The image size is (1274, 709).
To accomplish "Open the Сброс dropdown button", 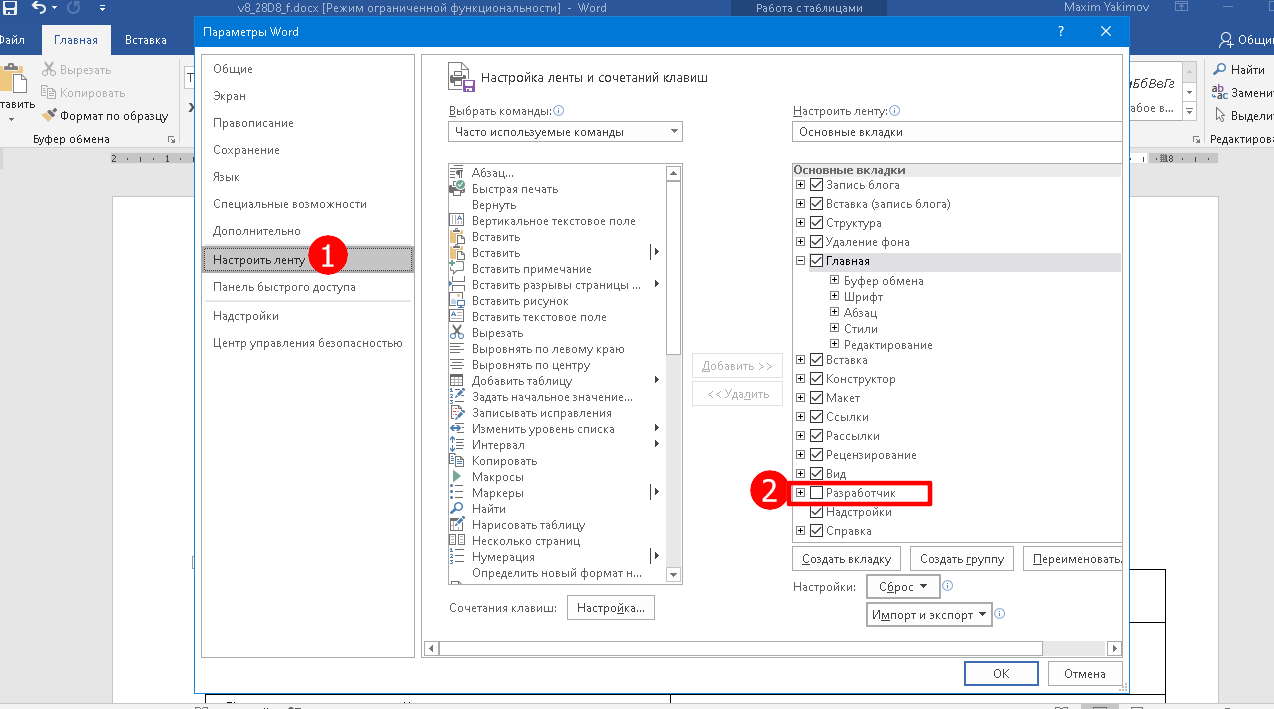I will coord(902,587).
